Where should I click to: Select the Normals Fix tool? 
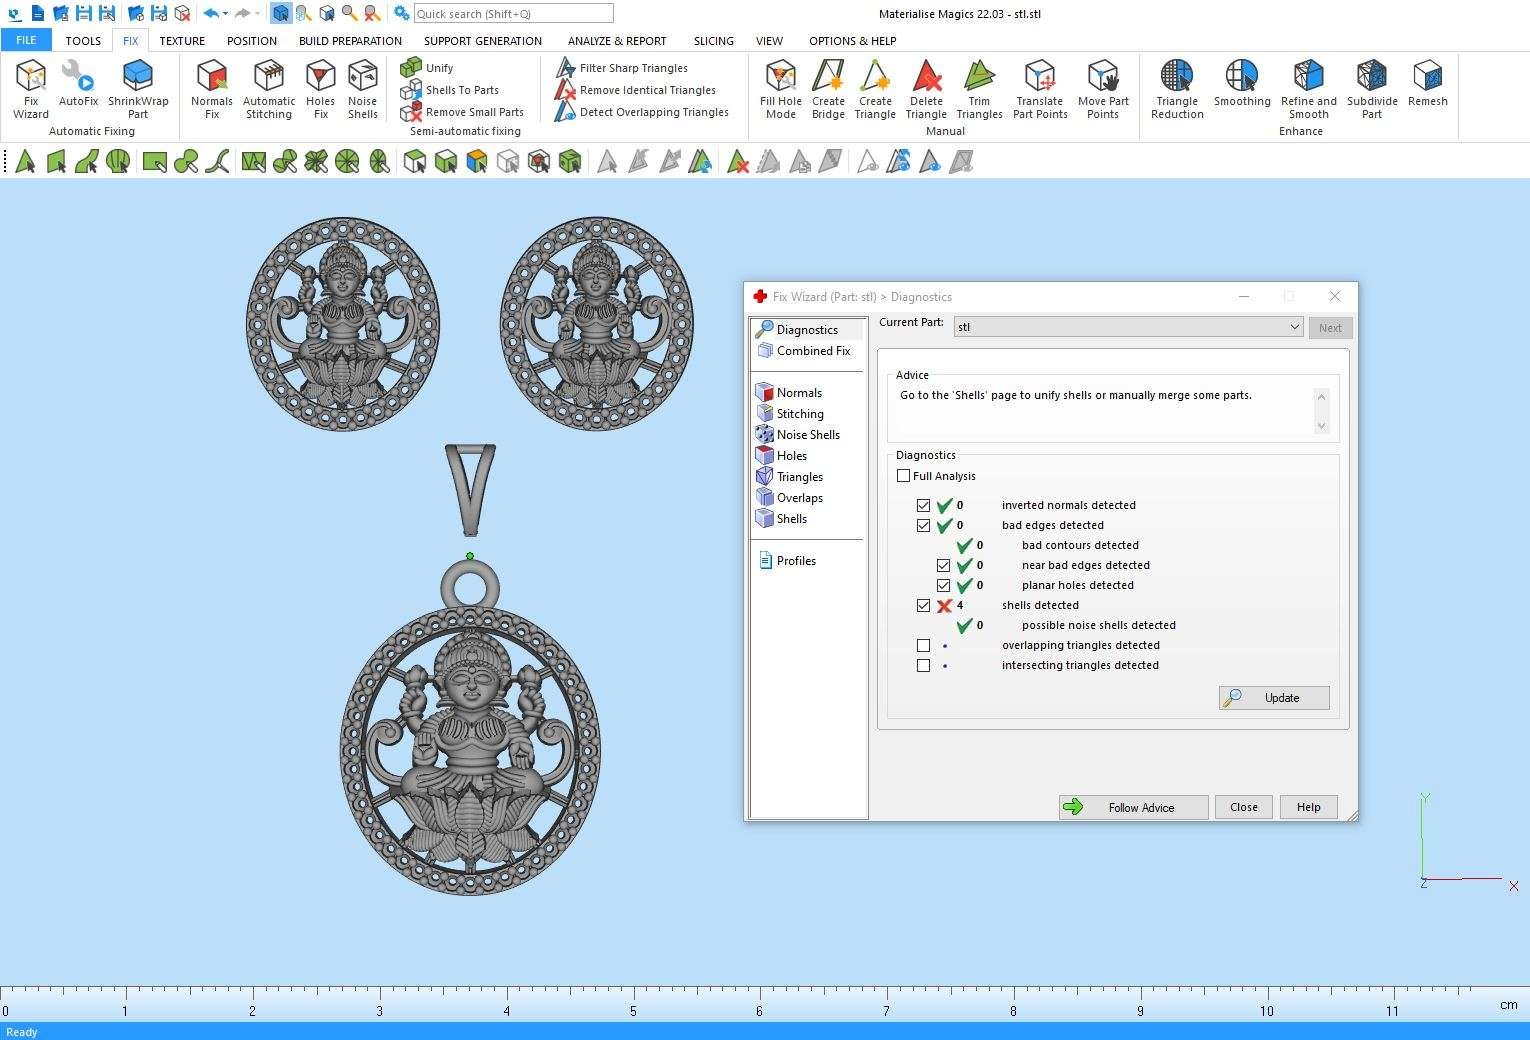pos(211,88)
